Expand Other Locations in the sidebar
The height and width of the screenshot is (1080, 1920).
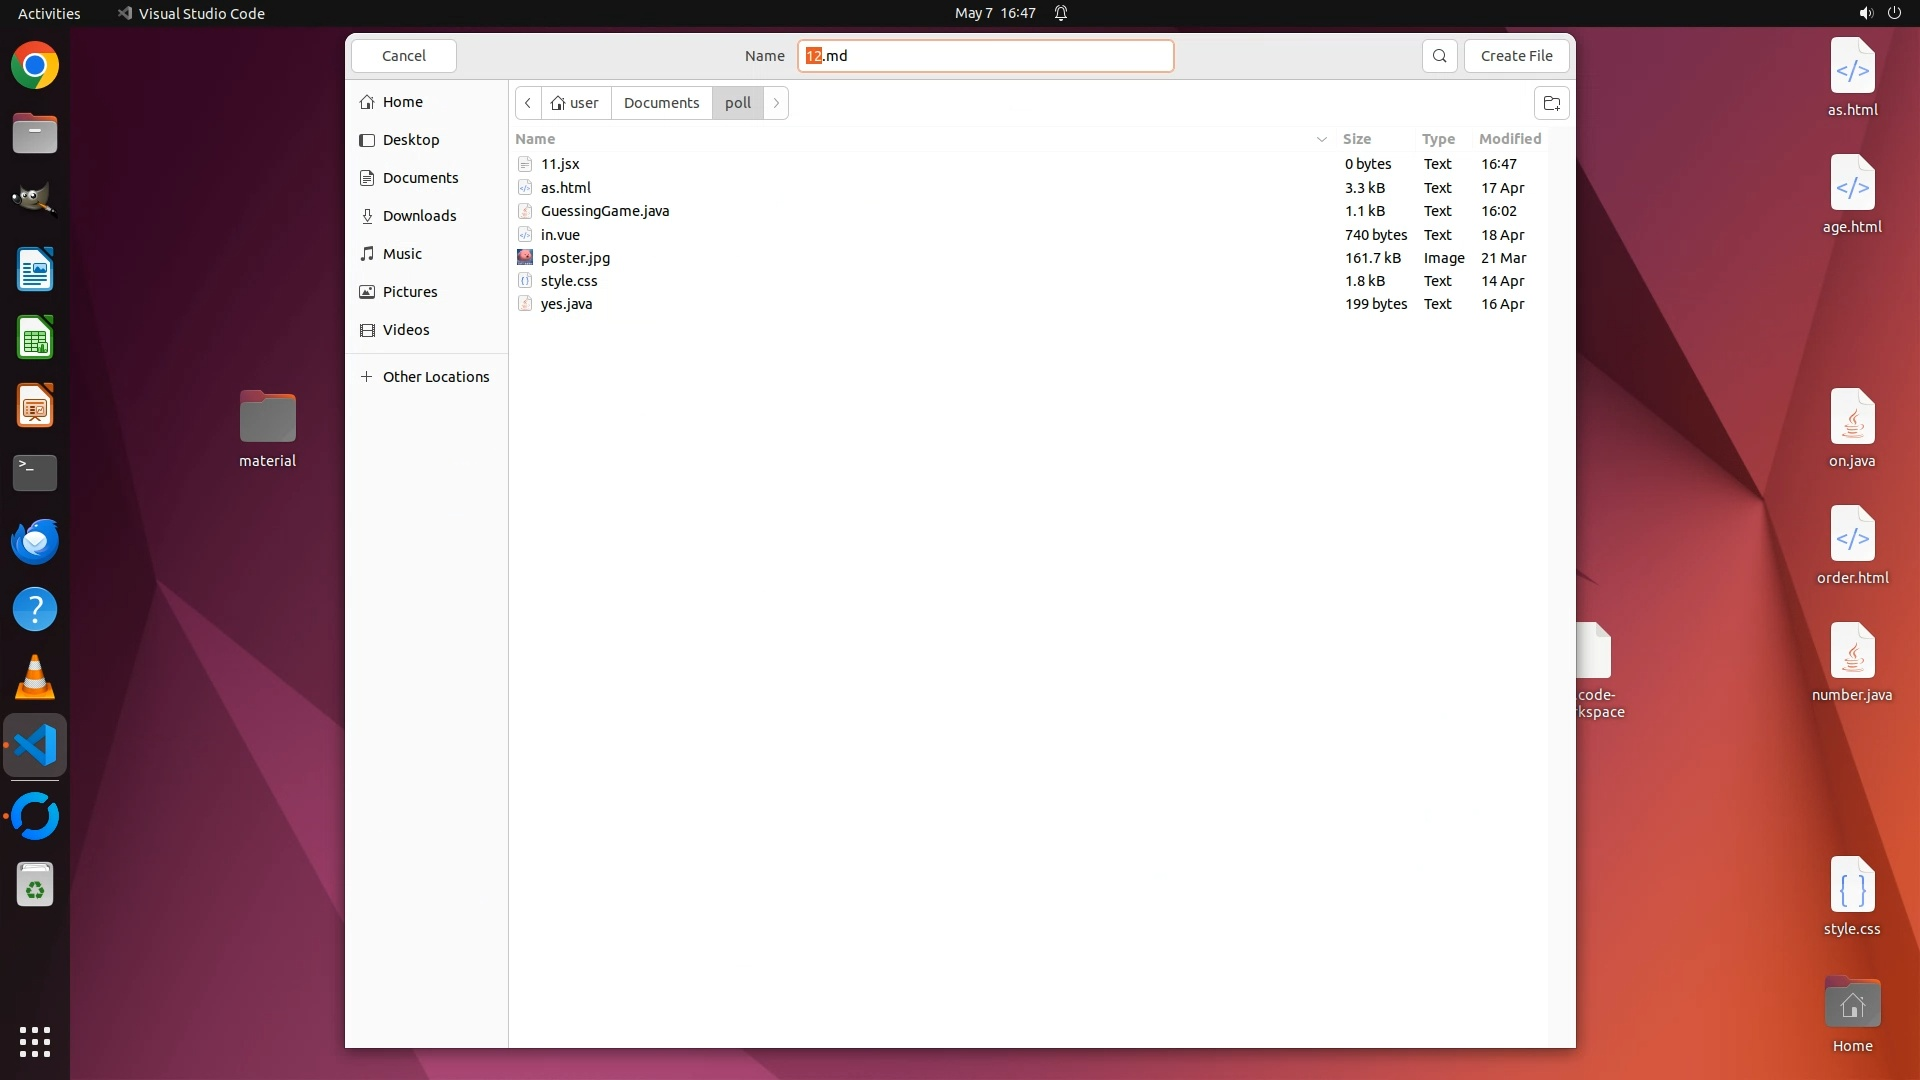point(435,377)
